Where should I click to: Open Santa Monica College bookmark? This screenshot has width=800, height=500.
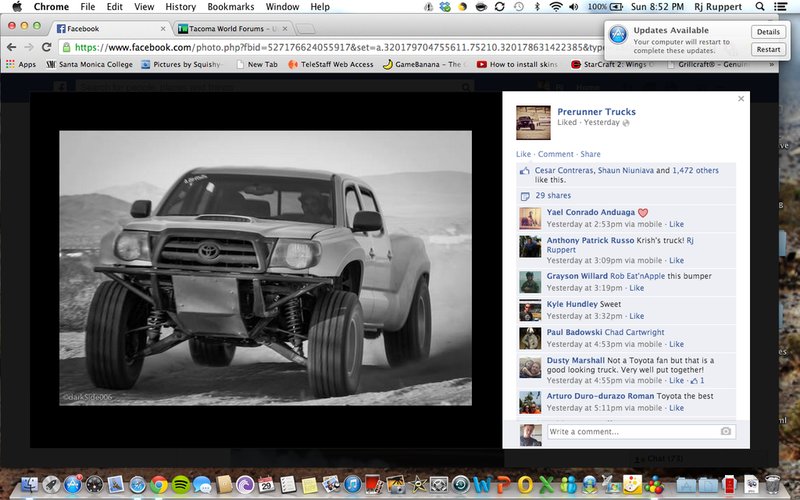tap(89, 64)
